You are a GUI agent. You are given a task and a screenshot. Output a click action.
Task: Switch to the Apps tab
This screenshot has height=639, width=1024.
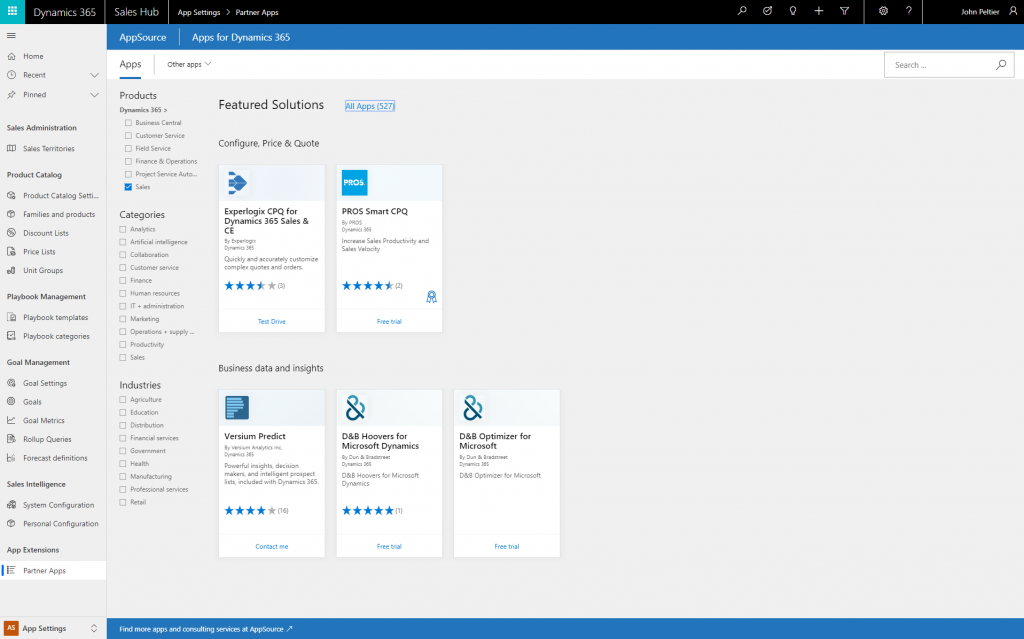point(130,63)
